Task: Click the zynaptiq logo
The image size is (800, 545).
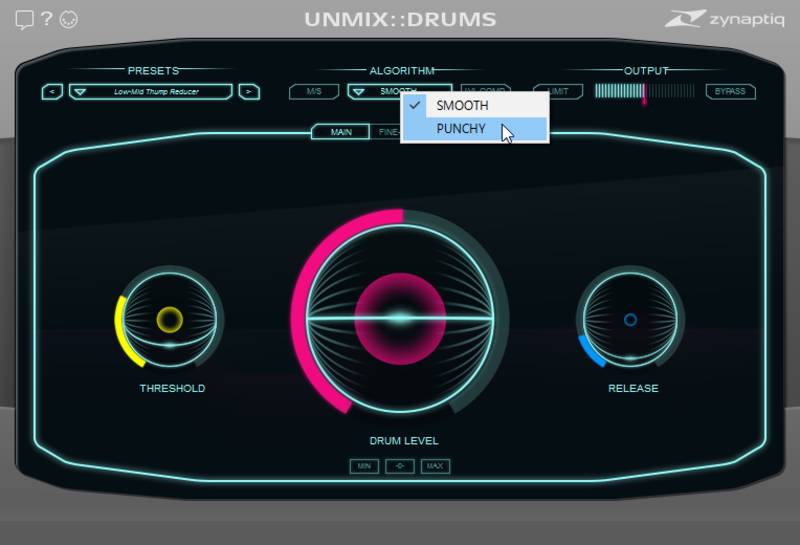Action: [724, 19]
